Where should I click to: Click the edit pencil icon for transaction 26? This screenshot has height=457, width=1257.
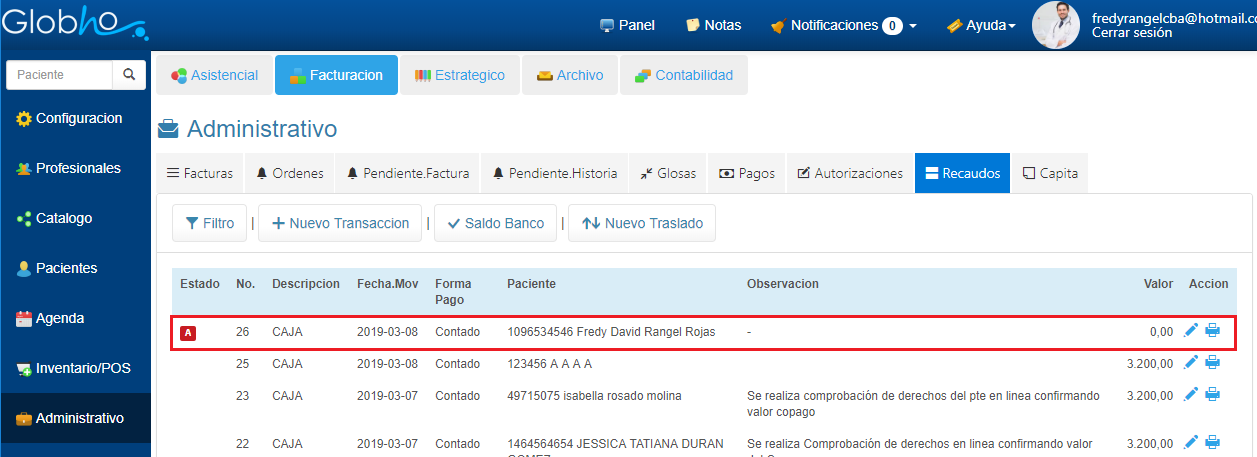[1190, 331]
